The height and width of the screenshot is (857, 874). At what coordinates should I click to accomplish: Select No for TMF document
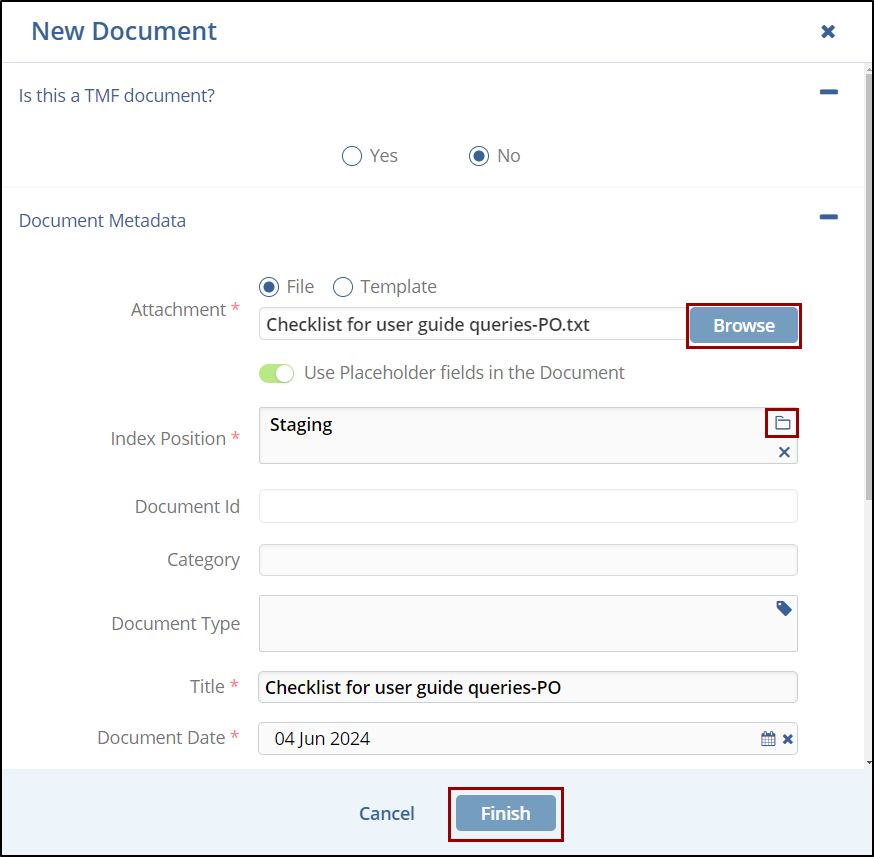pyautogui.click(x=479, y=156)
